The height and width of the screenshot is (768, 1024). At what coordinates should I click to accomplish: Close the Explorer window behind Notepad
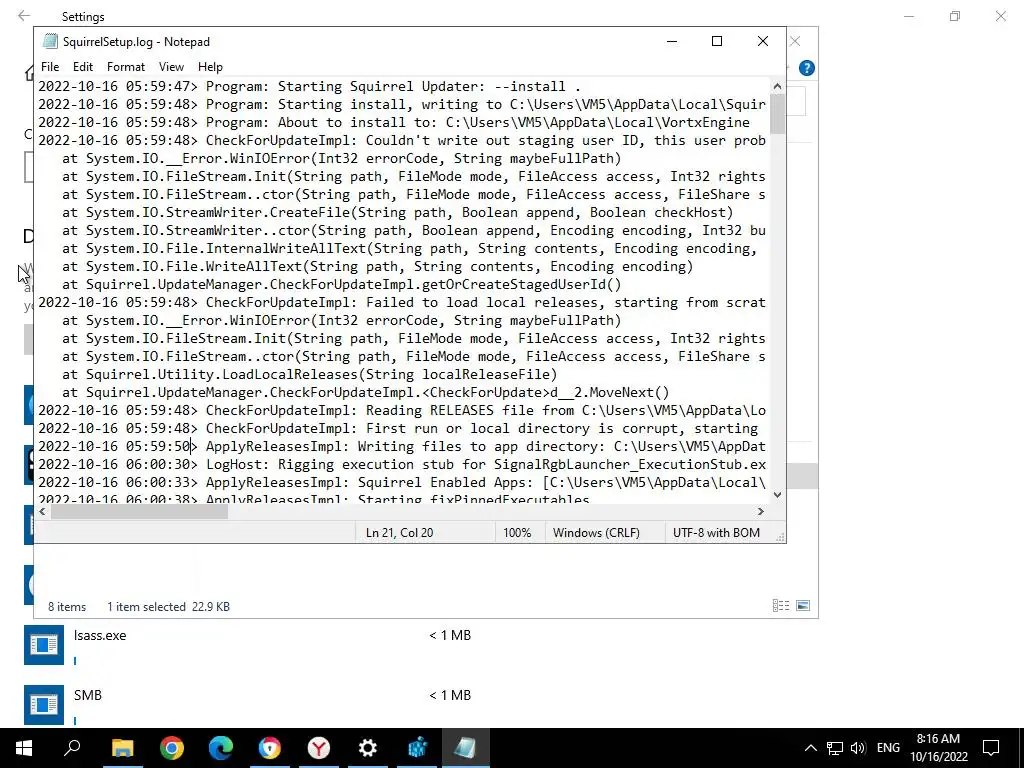coord(795,41)
